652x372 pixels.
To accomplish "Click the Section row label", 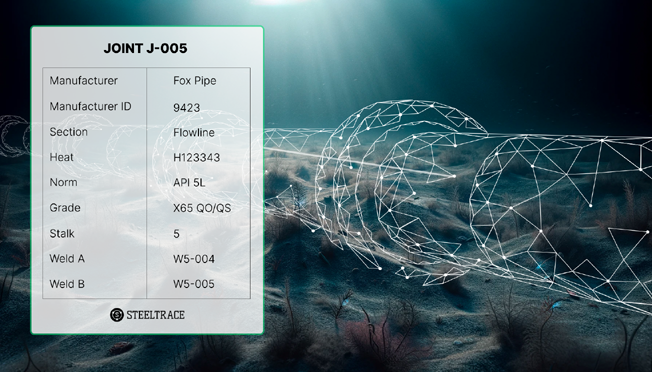I will 69,132.
